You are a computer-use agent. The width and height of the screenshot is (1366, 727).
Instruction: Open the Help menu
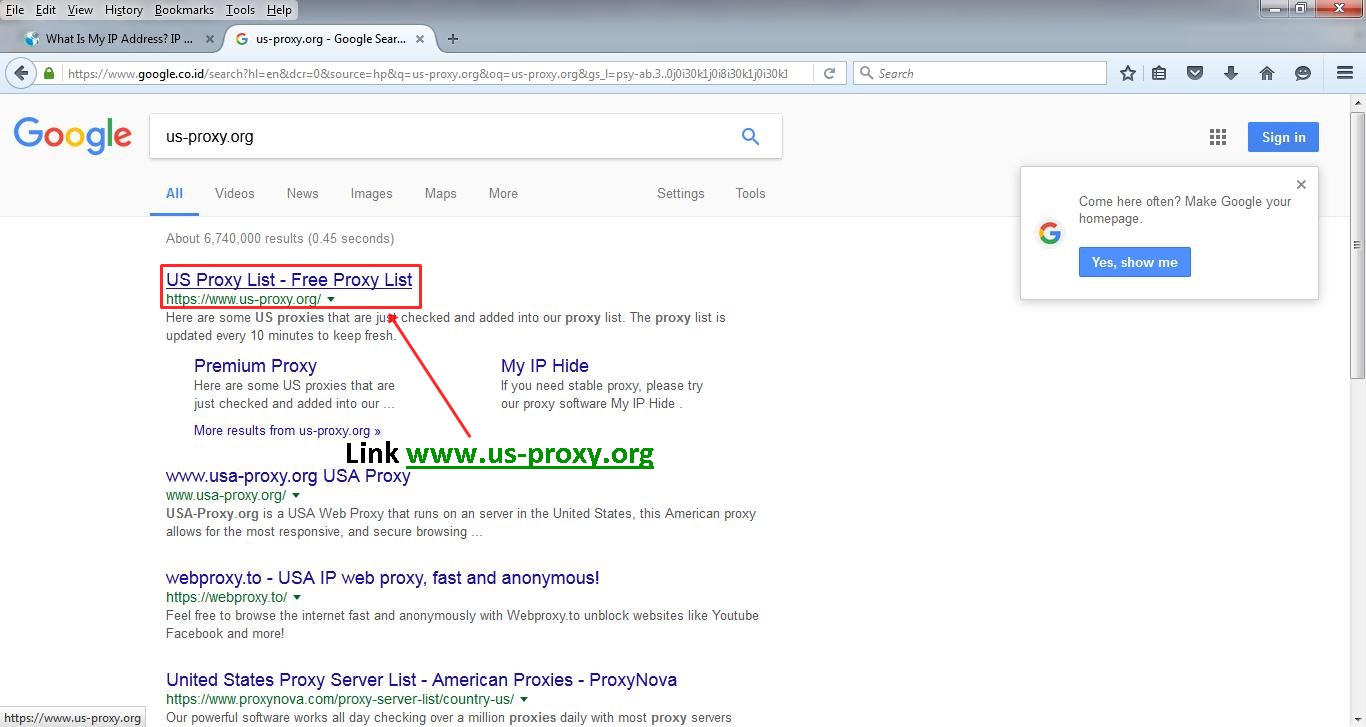(x=279, y=10)
